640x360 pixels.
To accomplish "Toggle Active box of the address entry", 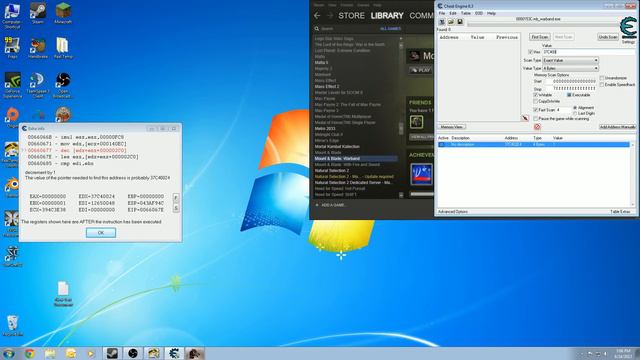I will coord(441,144).
